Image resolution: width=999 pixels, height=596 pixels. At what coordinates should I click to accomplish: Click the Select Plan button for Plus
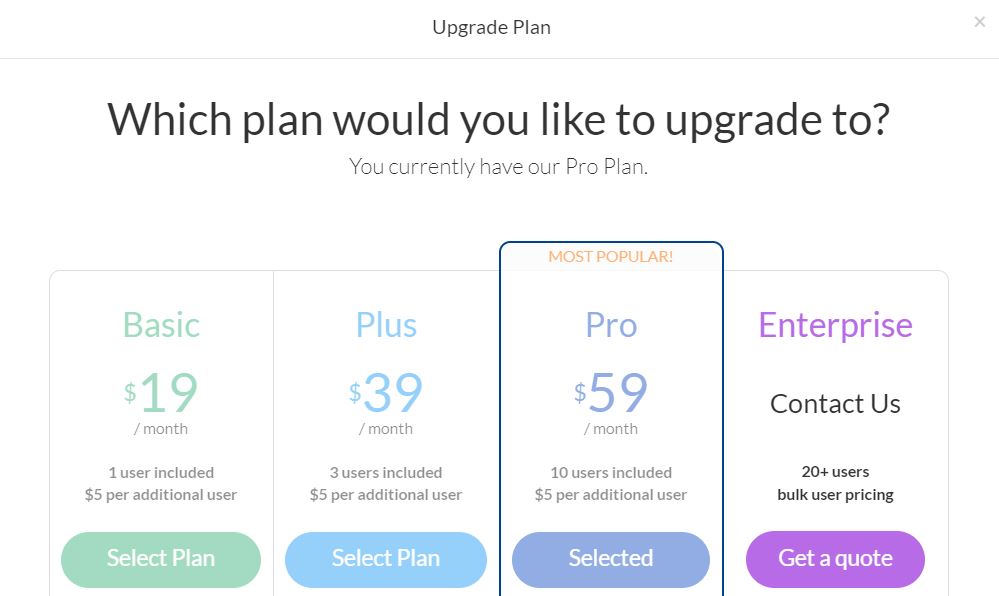click(385, 559)
